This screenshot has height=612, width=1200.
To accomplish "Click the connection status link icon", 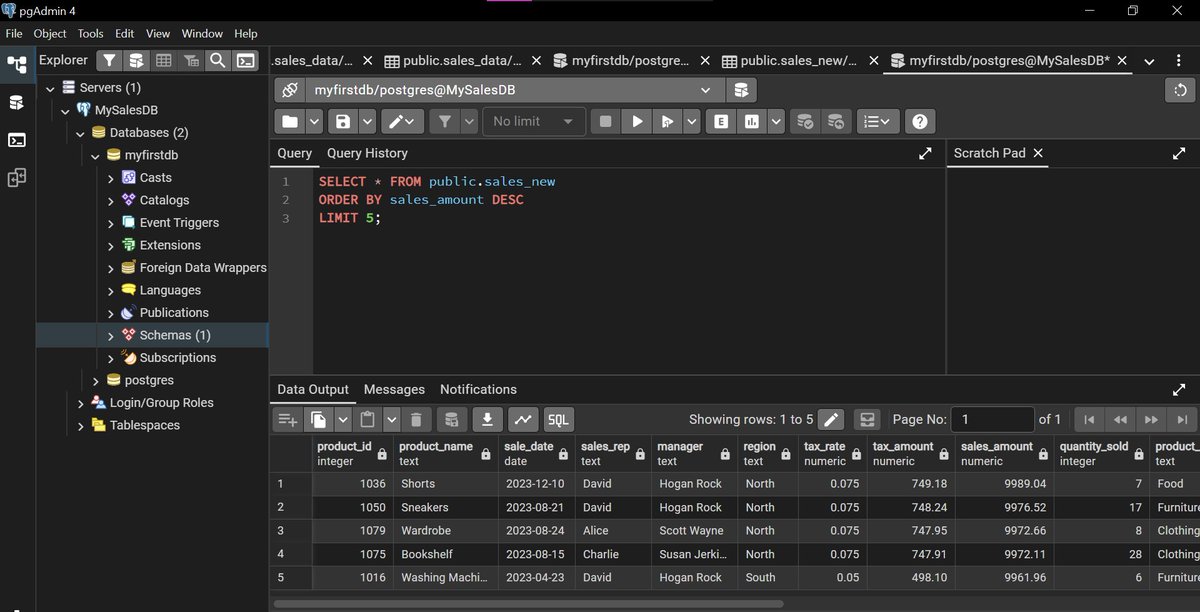I will [289, 90].
